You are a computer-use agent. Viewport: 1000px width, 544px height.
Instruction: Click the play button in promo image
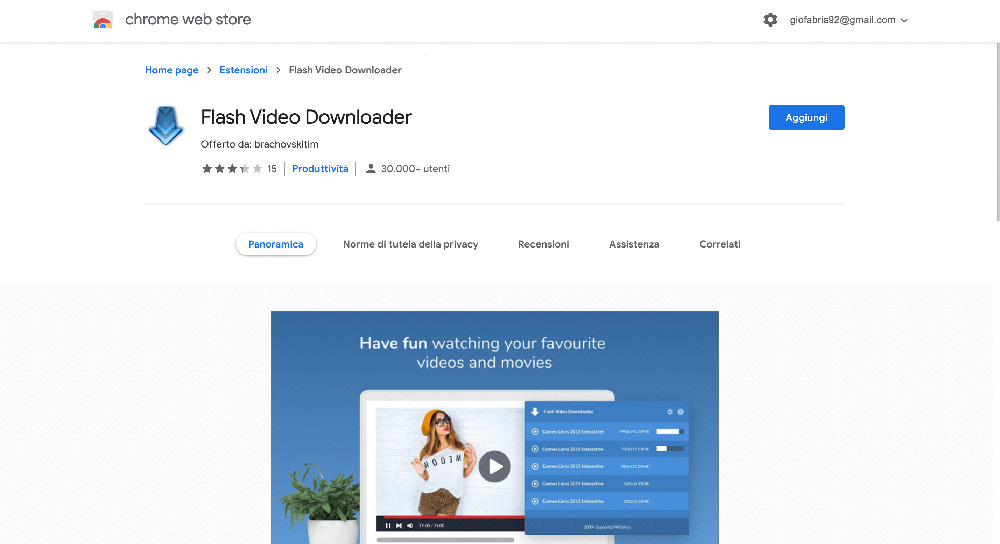pos(494,467)
